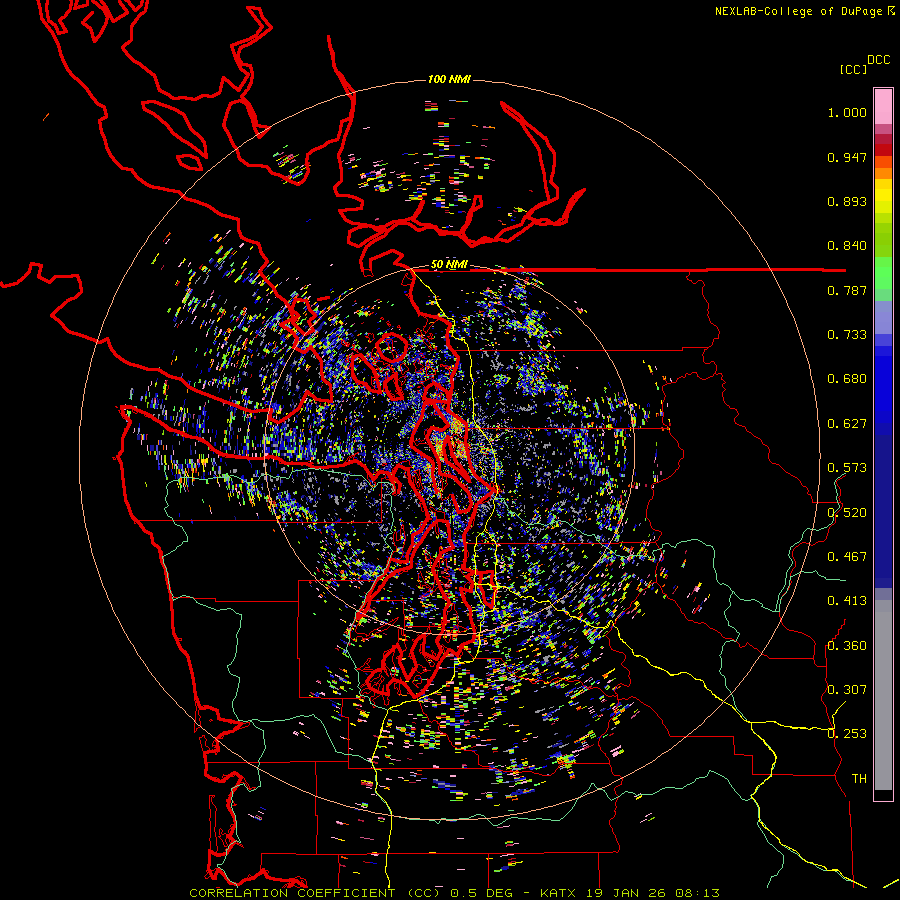Choose the 0.413 legend label
900x900 pixels.
(x=847, y=601)
